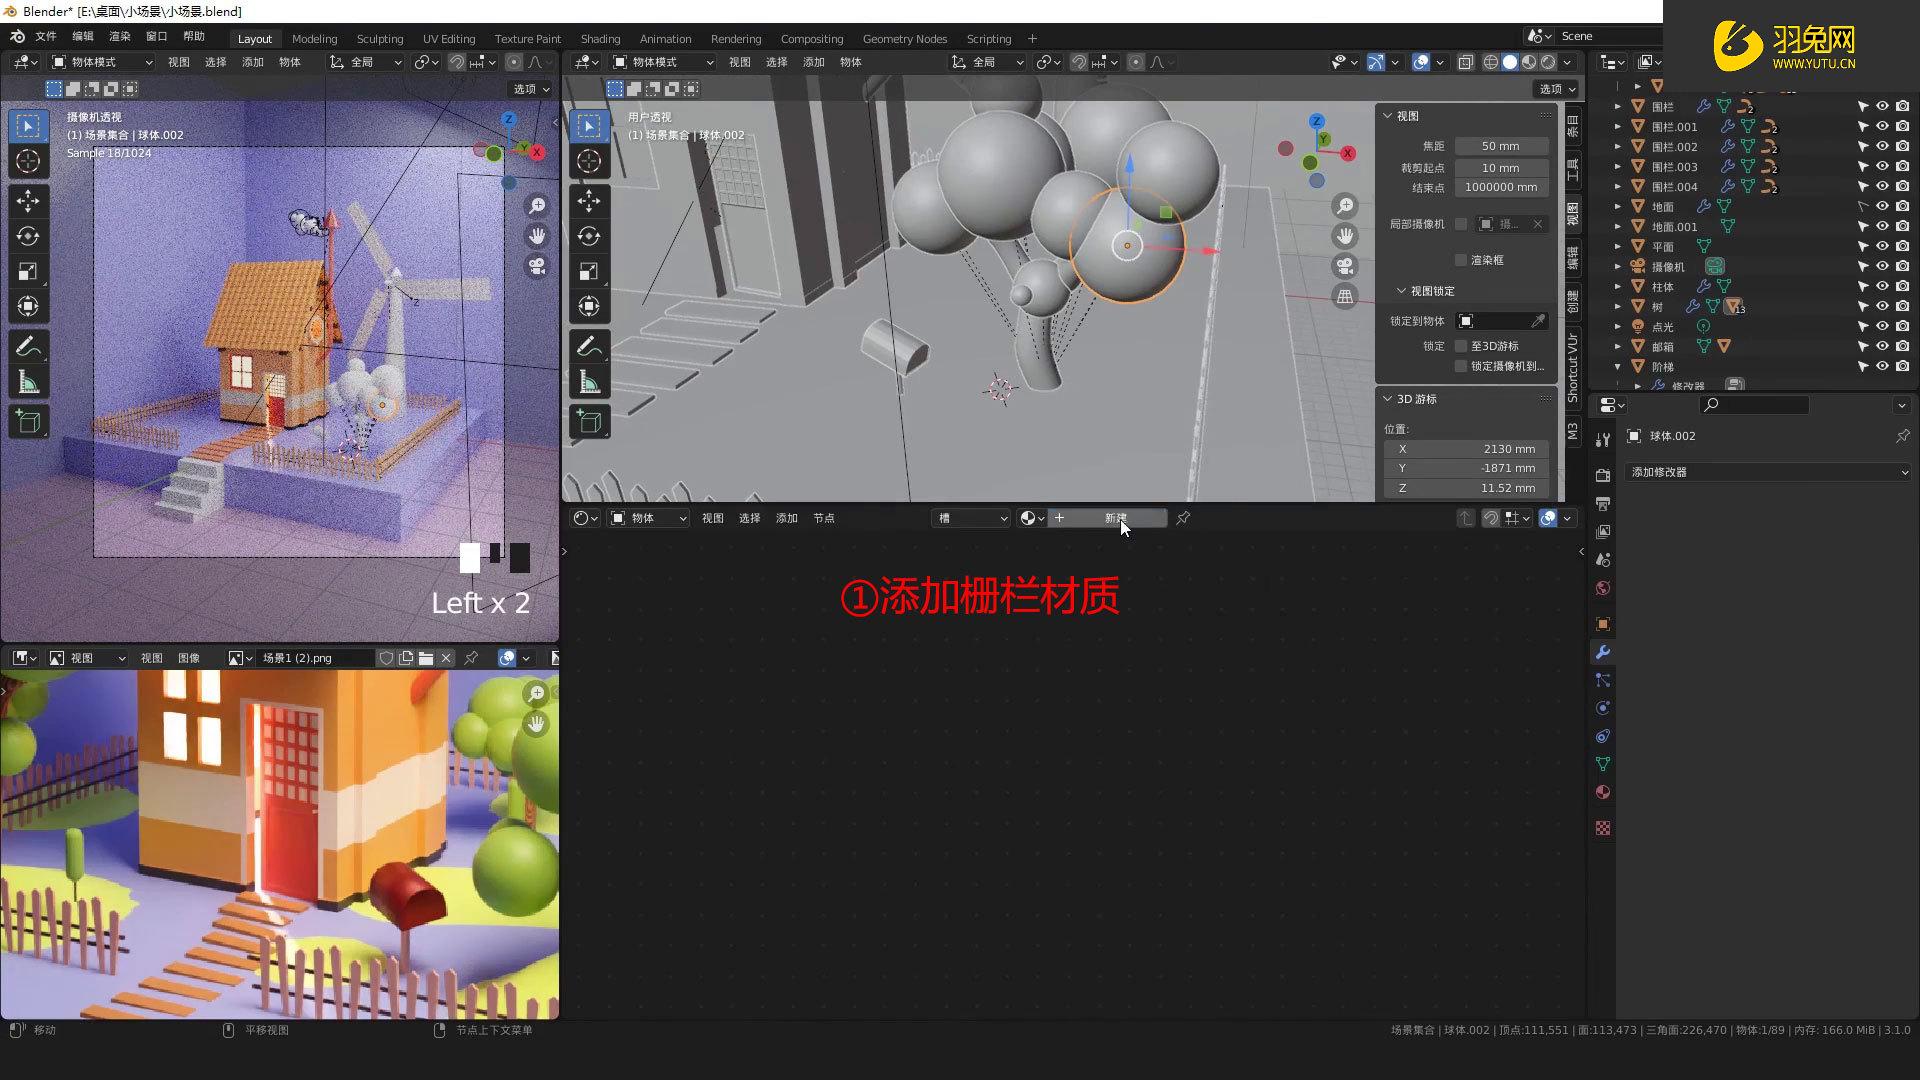Select the Scale tool in the viewport toolbar
Screen dimensions: 1920x1080
(x=589, y=270)
